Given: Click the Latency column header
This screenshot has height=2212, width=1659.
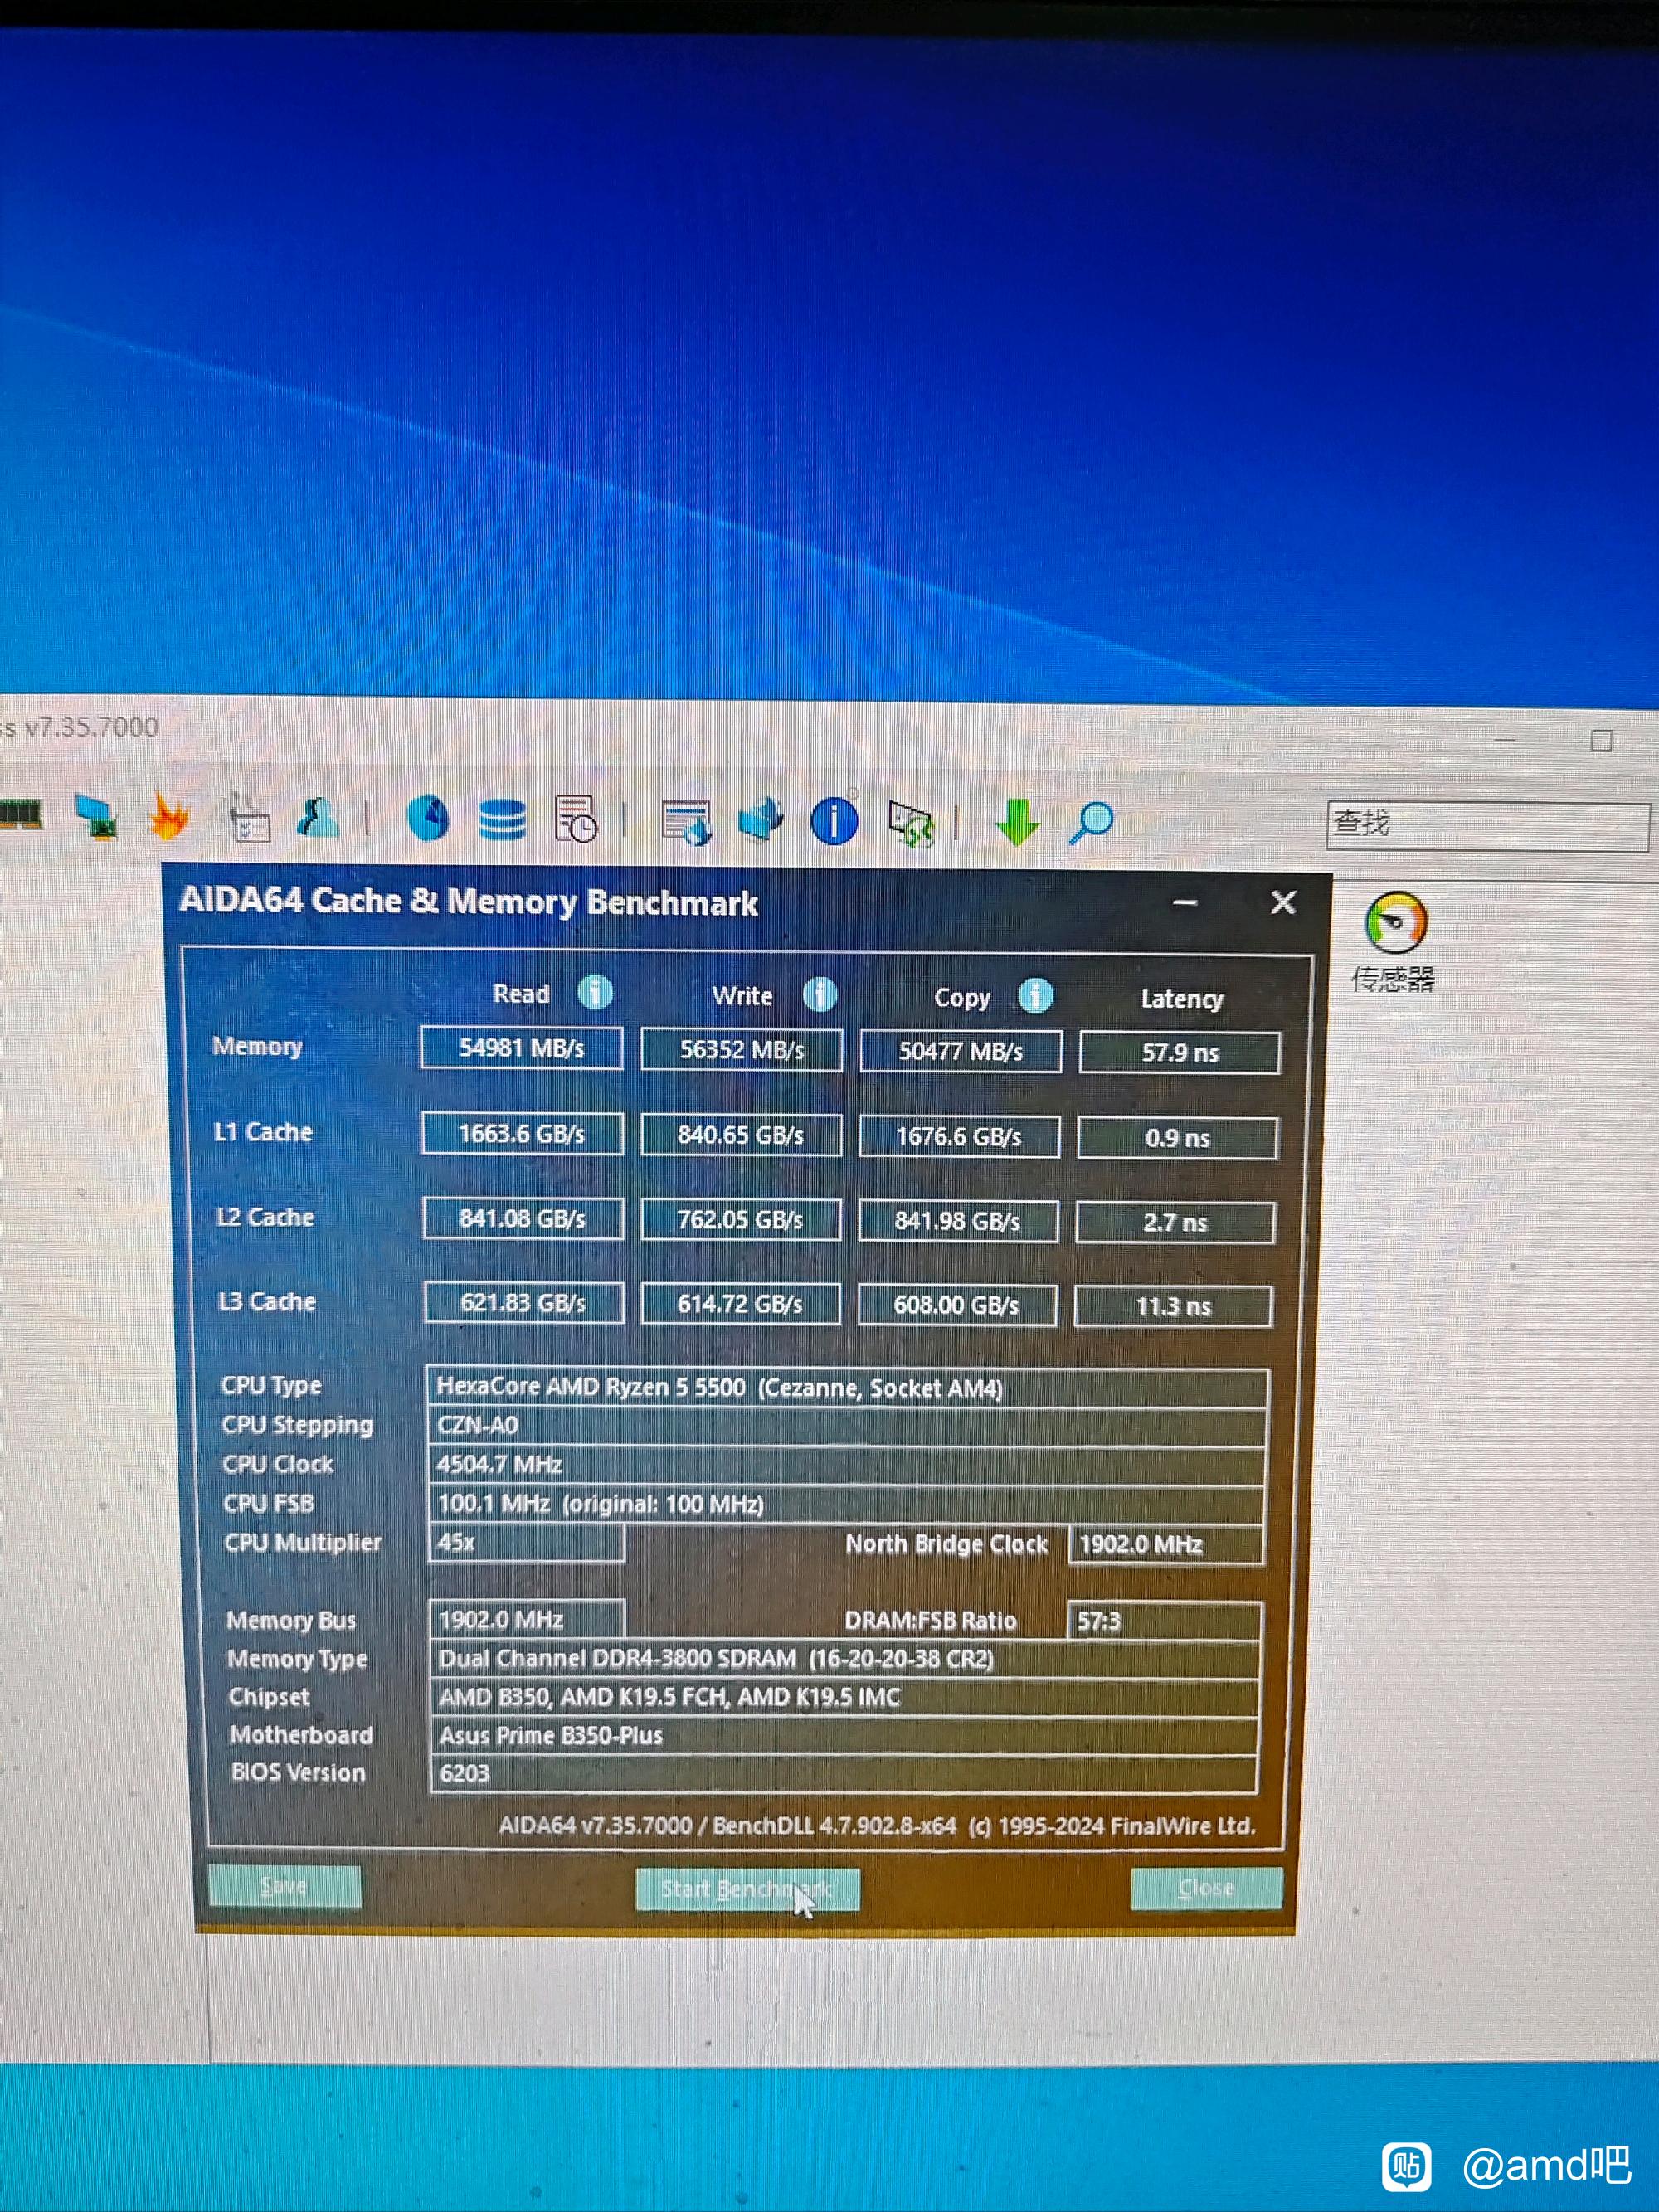Looking at the screenshot, I should point(1182,999).
